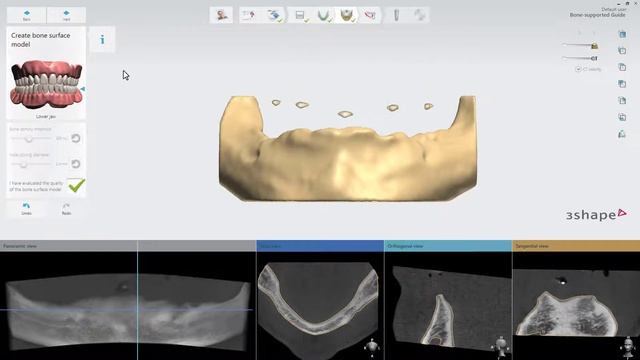Open the patient step icon in workflow bar

(221, 15)
